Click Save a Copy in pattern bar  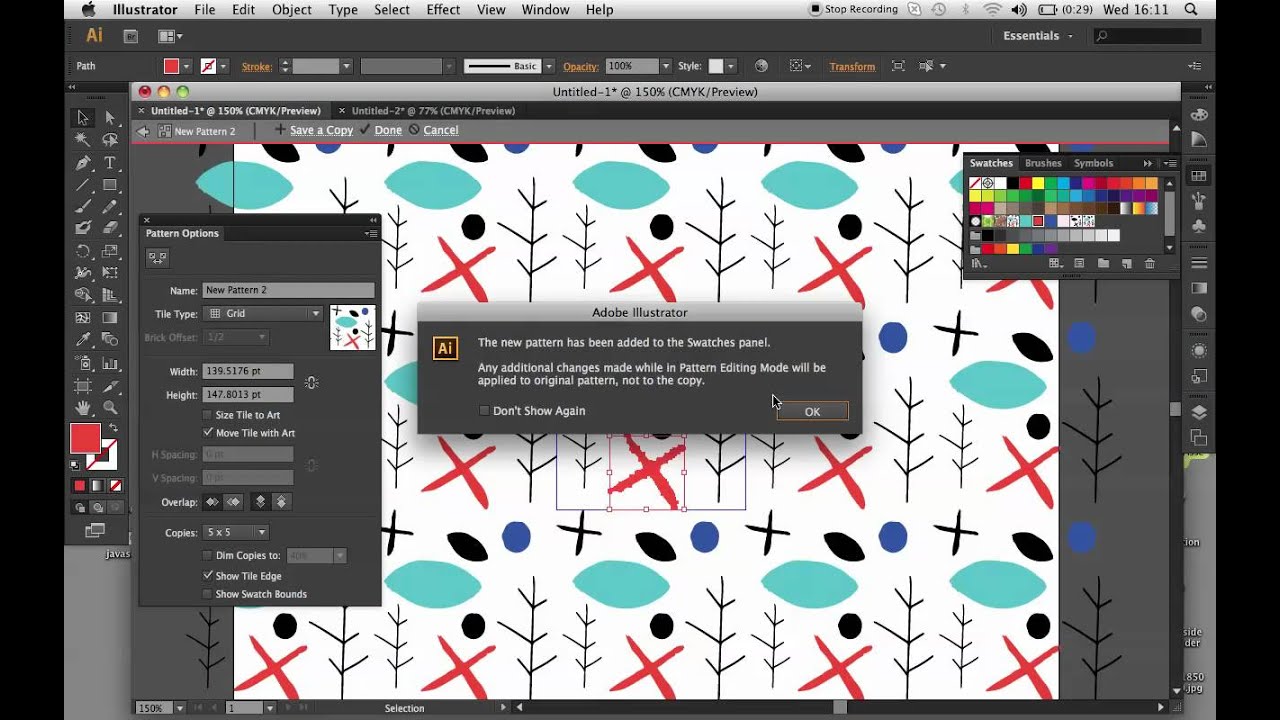[x=321, y=130]
